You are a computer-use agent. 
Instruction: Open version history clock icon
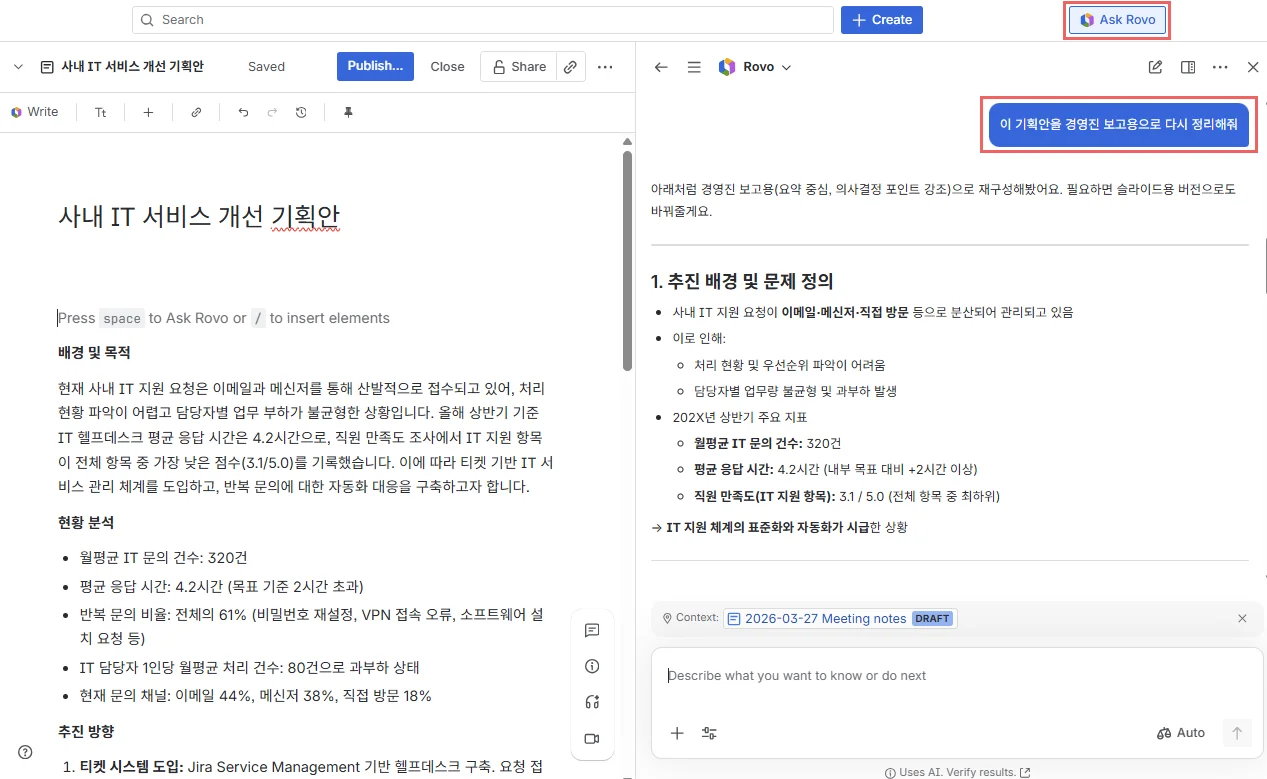coord(301,113)
